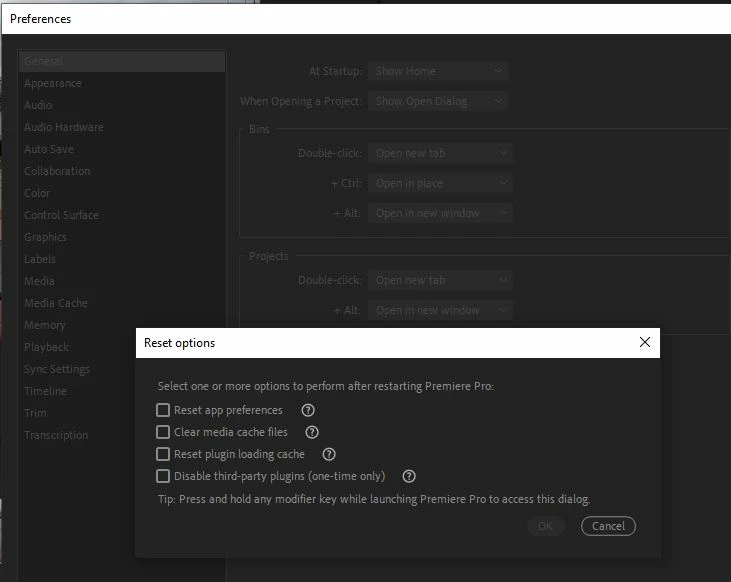Close the Reset options dialog
This screenshot has width=731, height=582.
(x=645, y=342)
